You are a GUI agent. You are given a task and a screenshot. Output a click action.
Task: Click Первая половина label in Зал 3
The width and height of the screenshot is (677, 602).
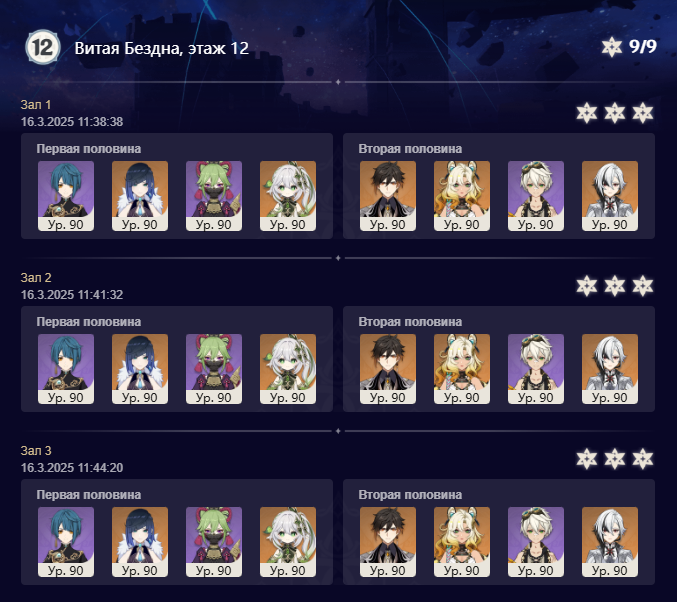[89, 494]
